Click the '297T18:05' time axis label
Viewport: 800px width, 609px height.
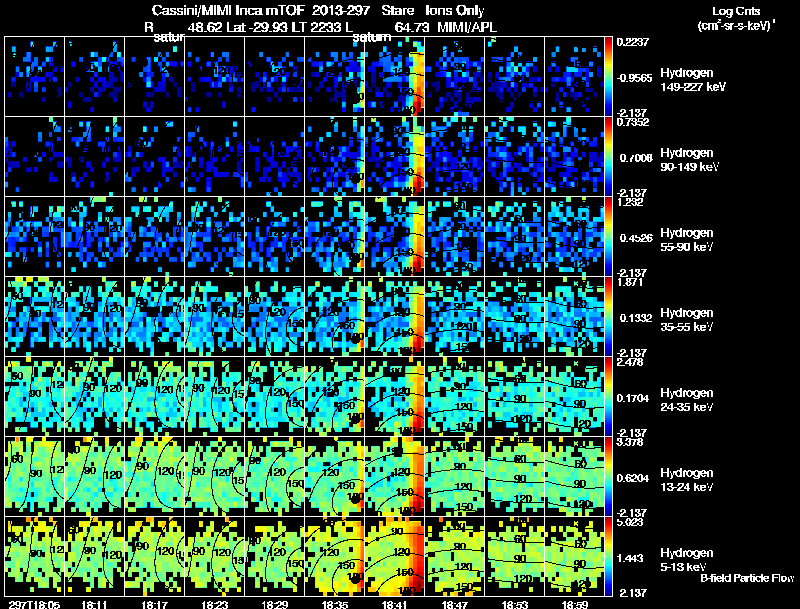tap(34, 604)
